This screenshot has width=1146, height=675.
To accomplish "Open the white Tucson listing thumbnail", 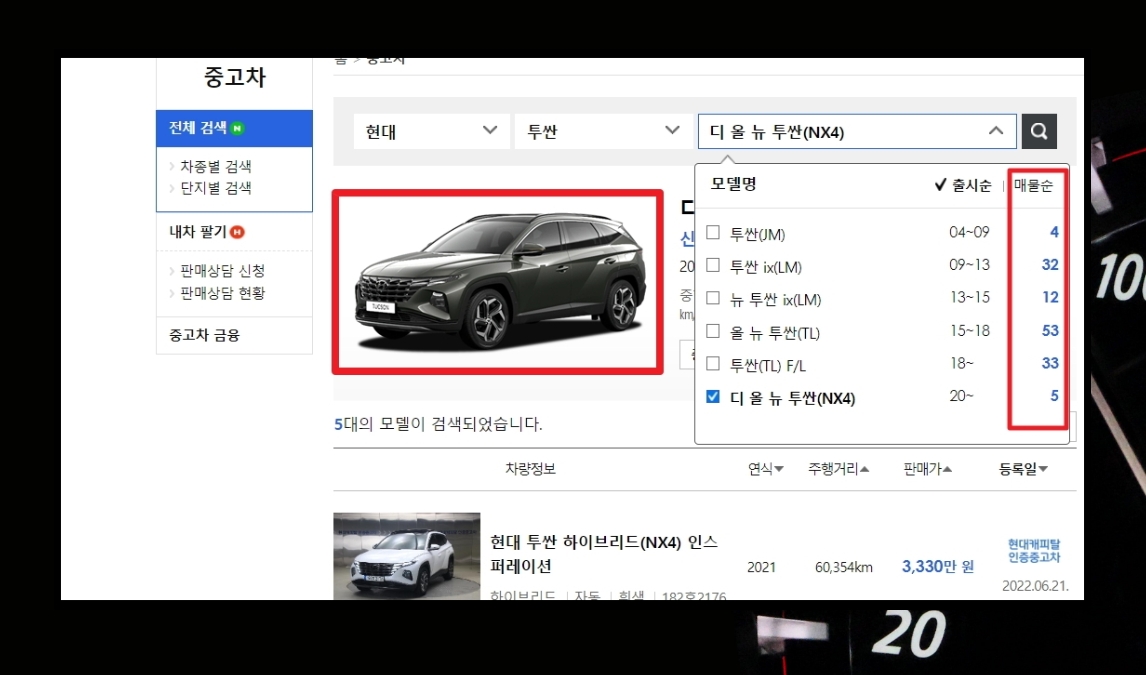I will pos(406,556).
